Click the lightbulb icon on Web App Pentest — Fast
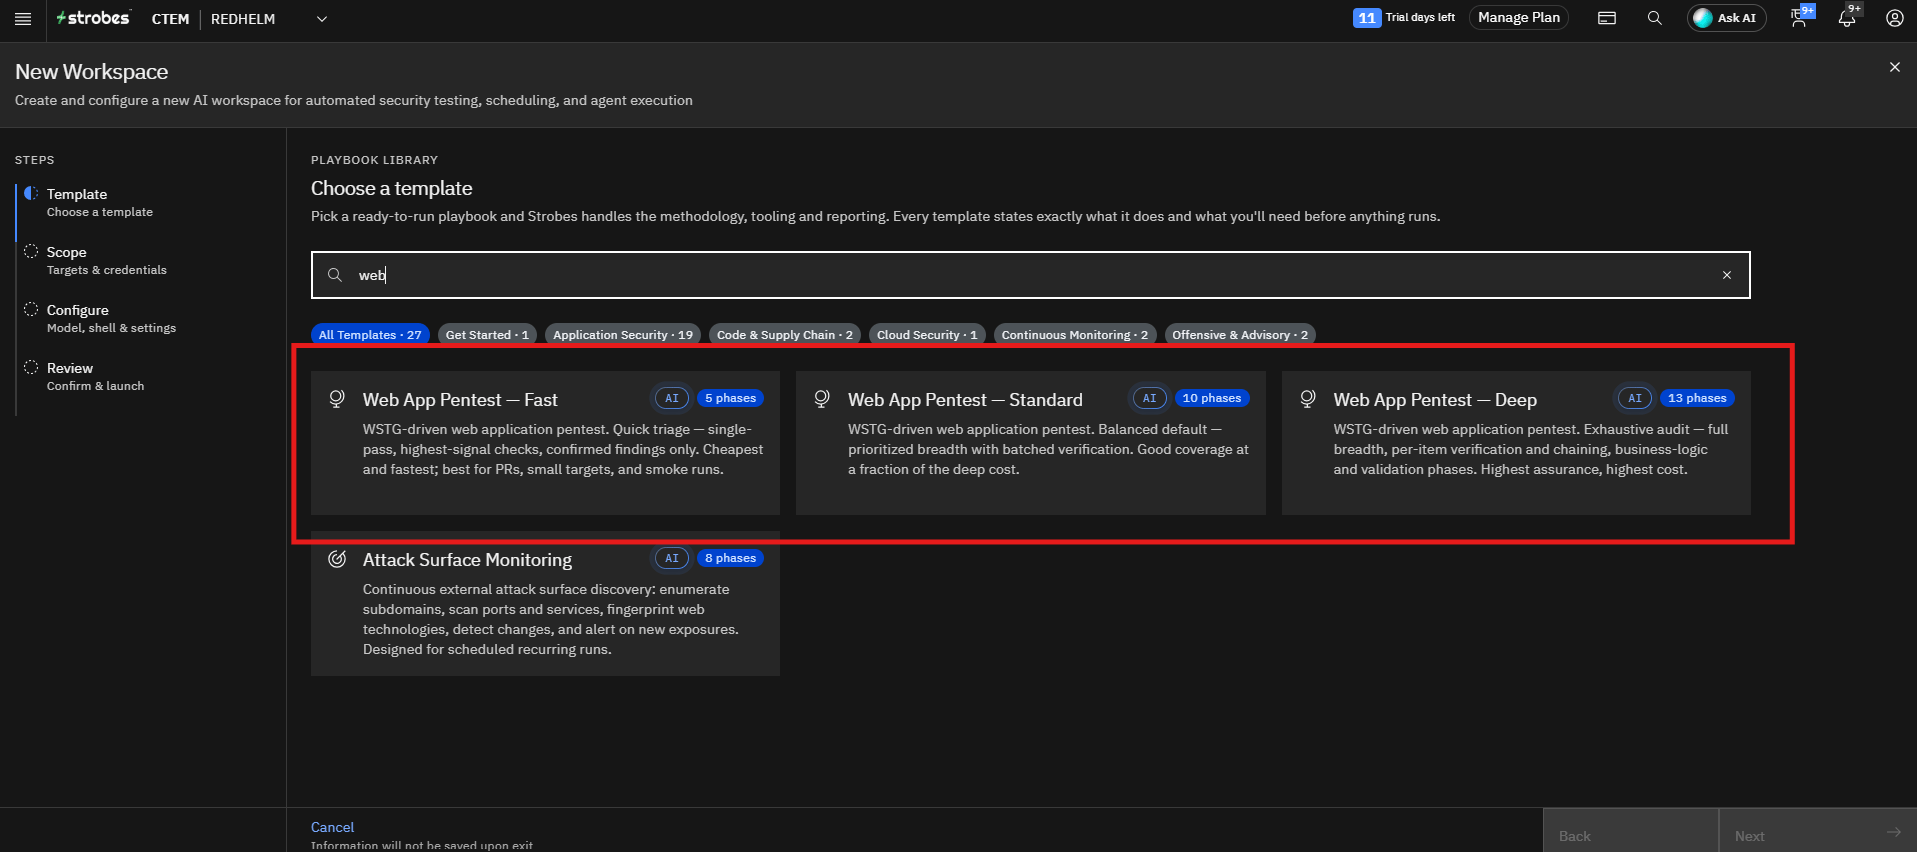The image size is (1917, 852). tap(337, 399)
